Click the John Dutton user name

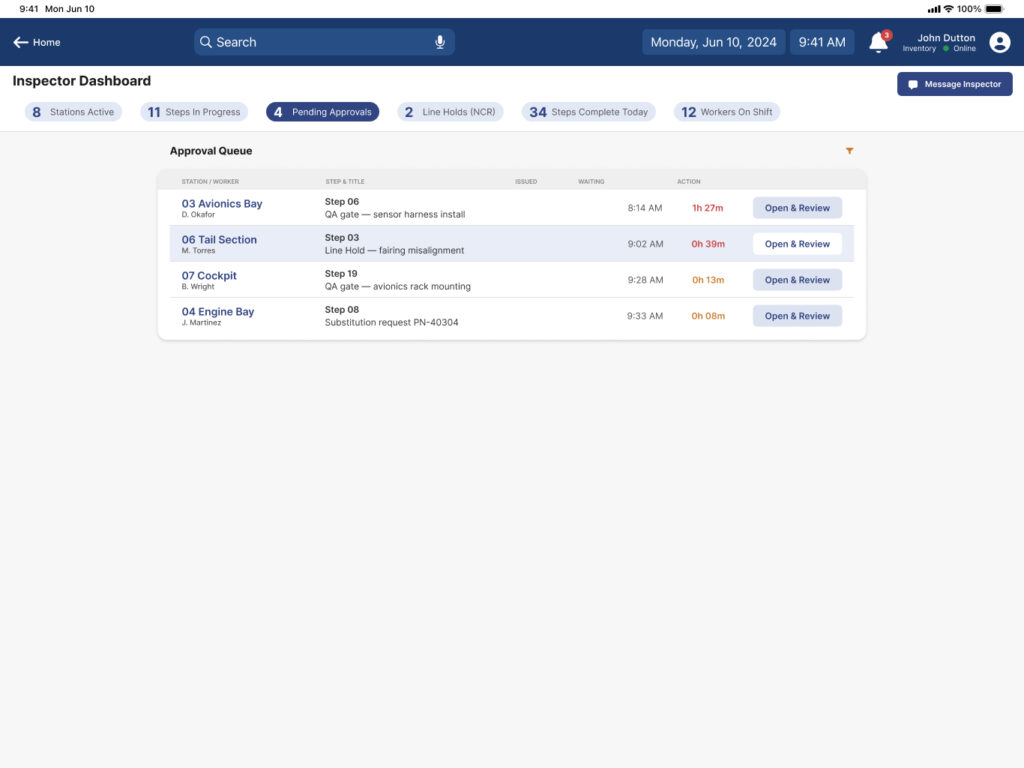click(x=946, y=38)
